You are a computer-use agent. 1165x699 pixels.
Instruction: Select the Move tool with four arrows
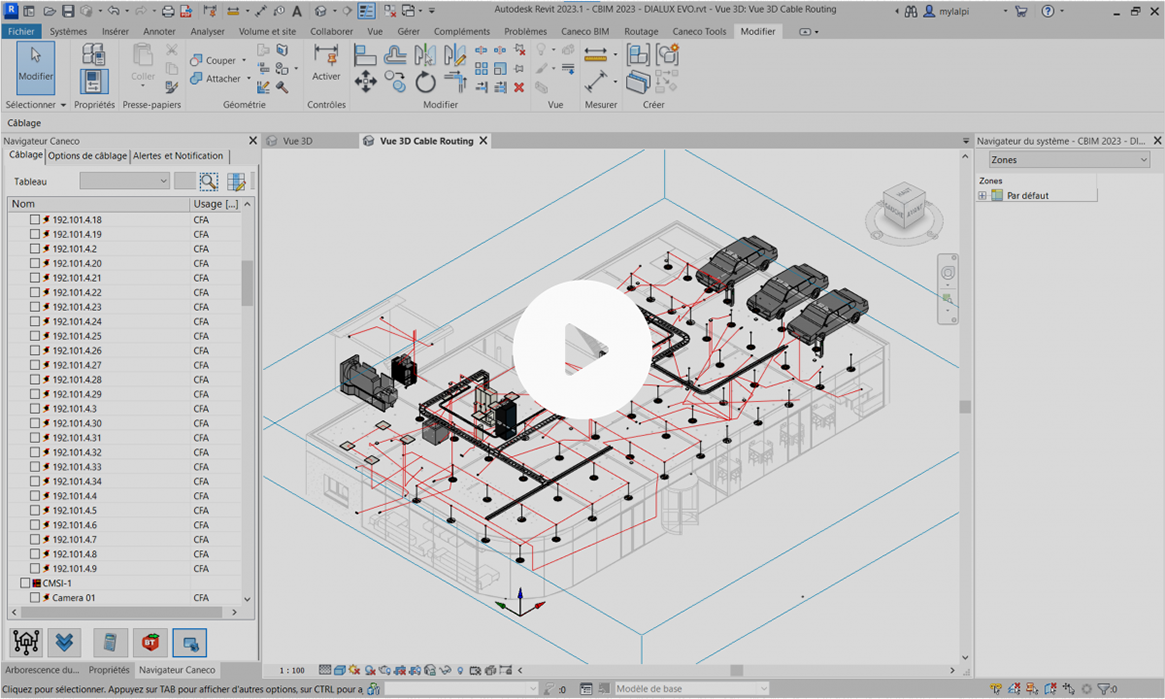pyautogui.click(x=365, y=81)
